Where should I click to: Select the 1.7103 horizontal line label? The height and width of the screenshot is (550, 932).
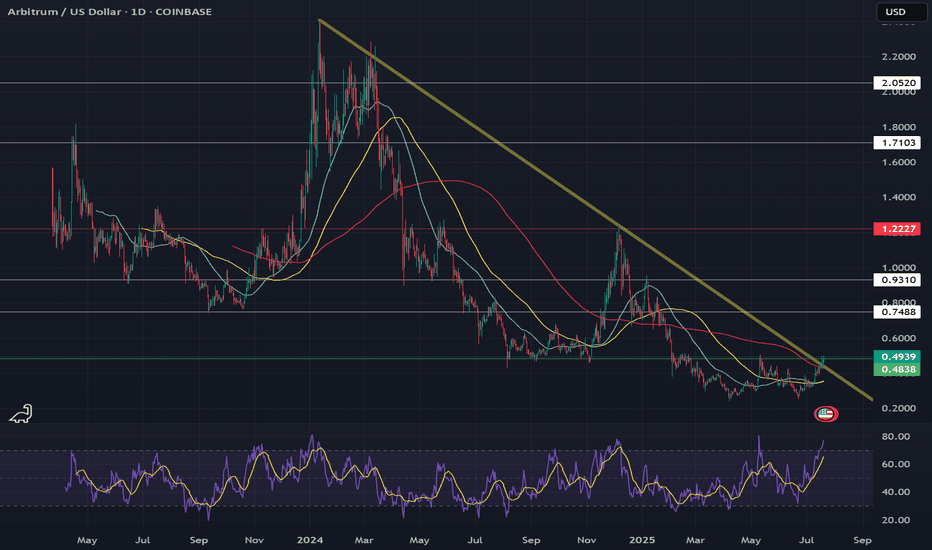pyautogui.click(x=894, y=143)
